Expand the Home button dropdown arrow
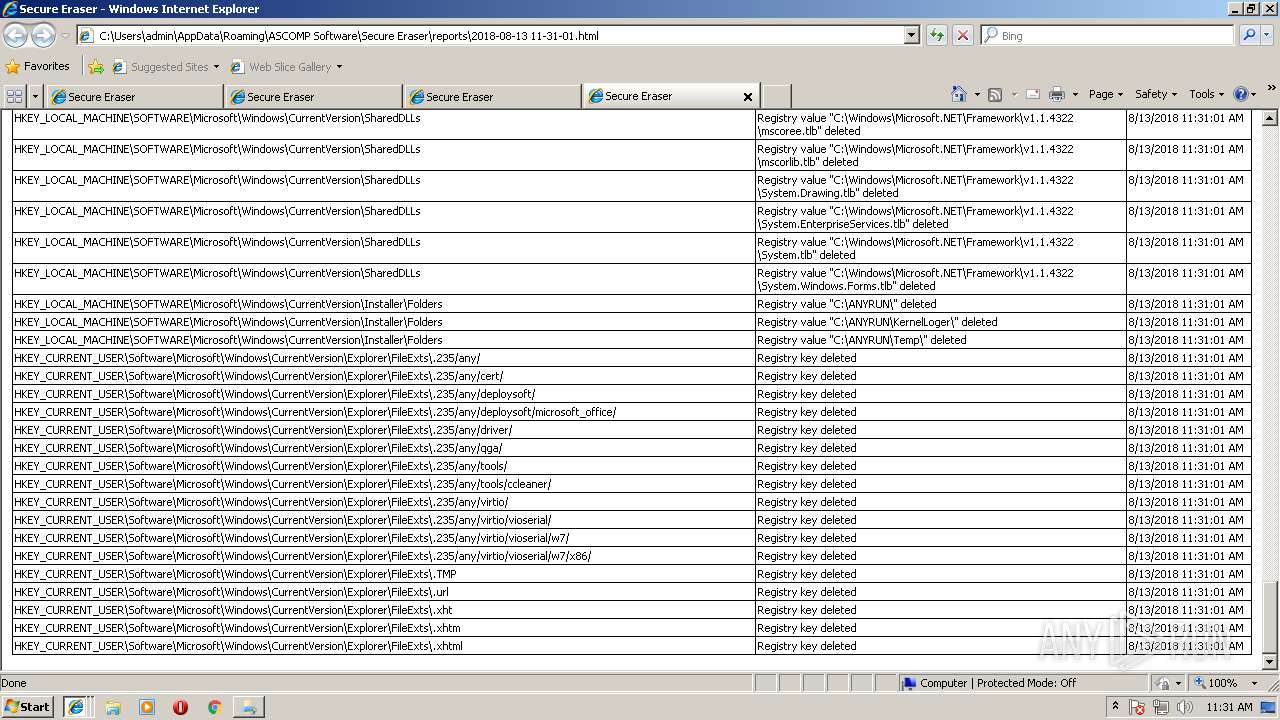Image resolution: width=1280 pixels, height=720 pixels. pos(976,94)
